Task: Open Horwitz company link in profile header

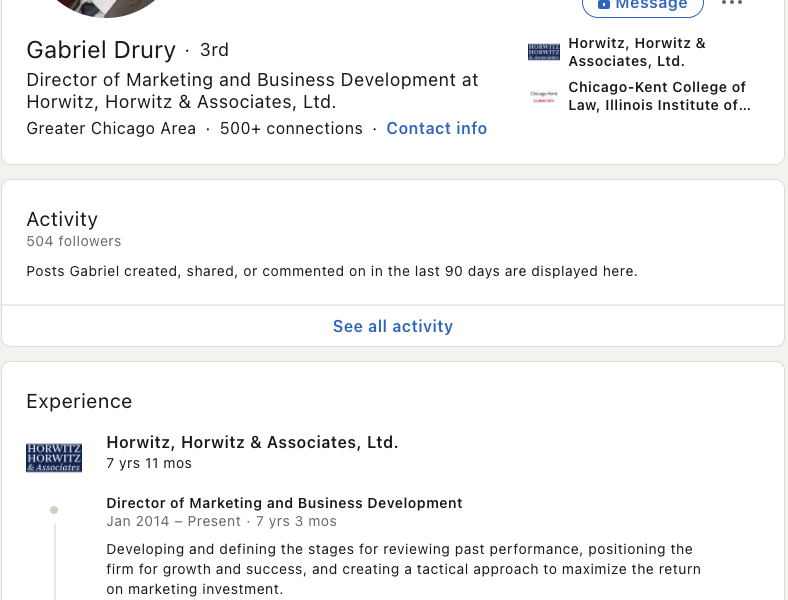Action: tap(637, 52)
